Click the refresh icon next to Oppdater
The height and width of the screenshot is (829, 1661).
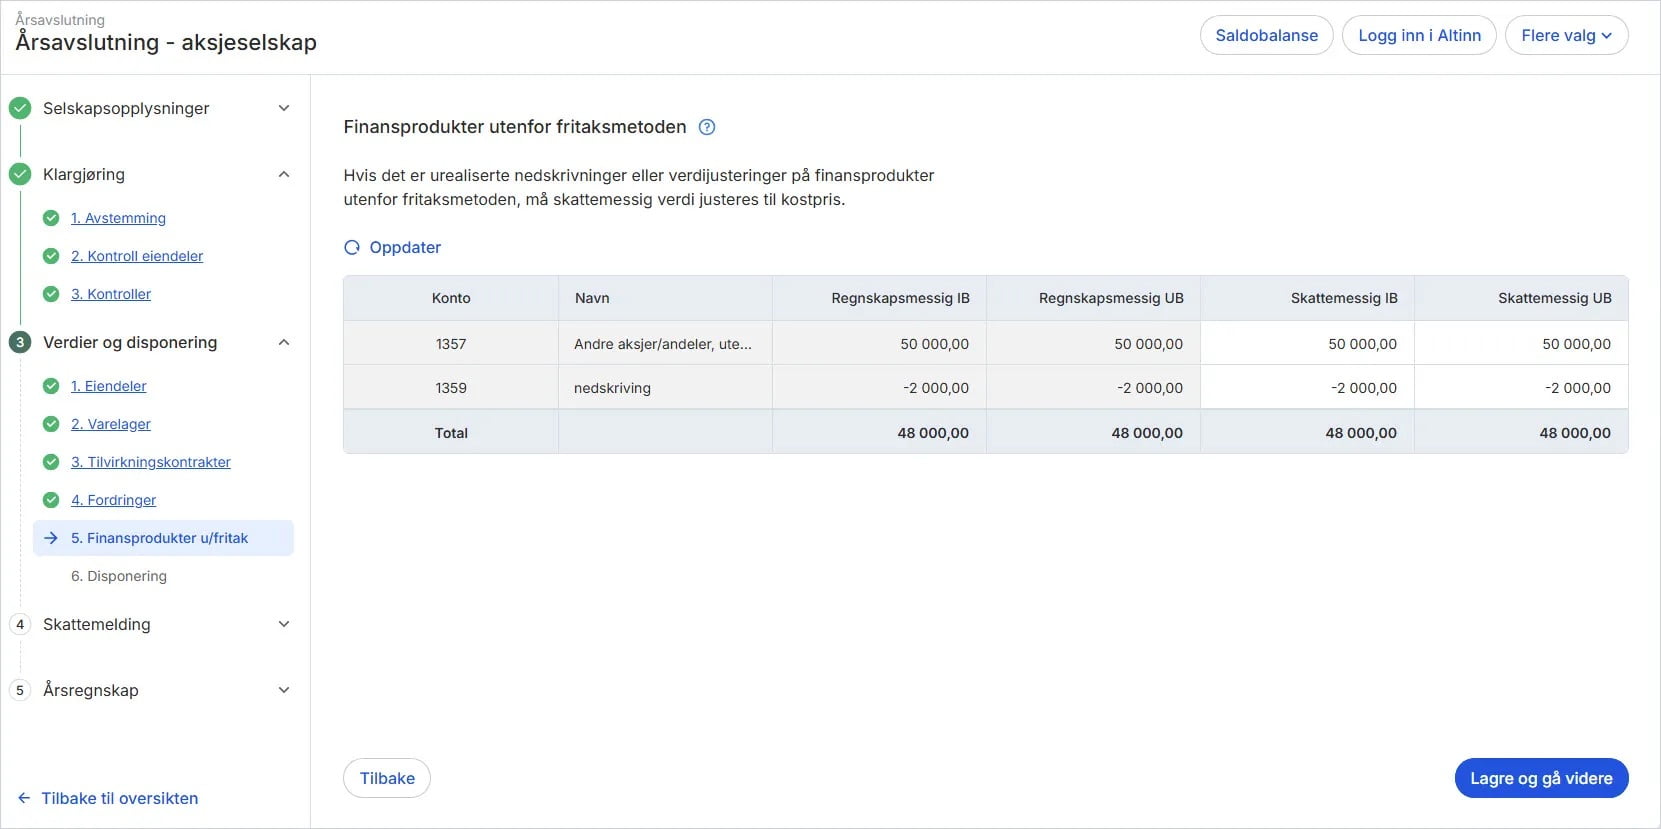(352, 247)
